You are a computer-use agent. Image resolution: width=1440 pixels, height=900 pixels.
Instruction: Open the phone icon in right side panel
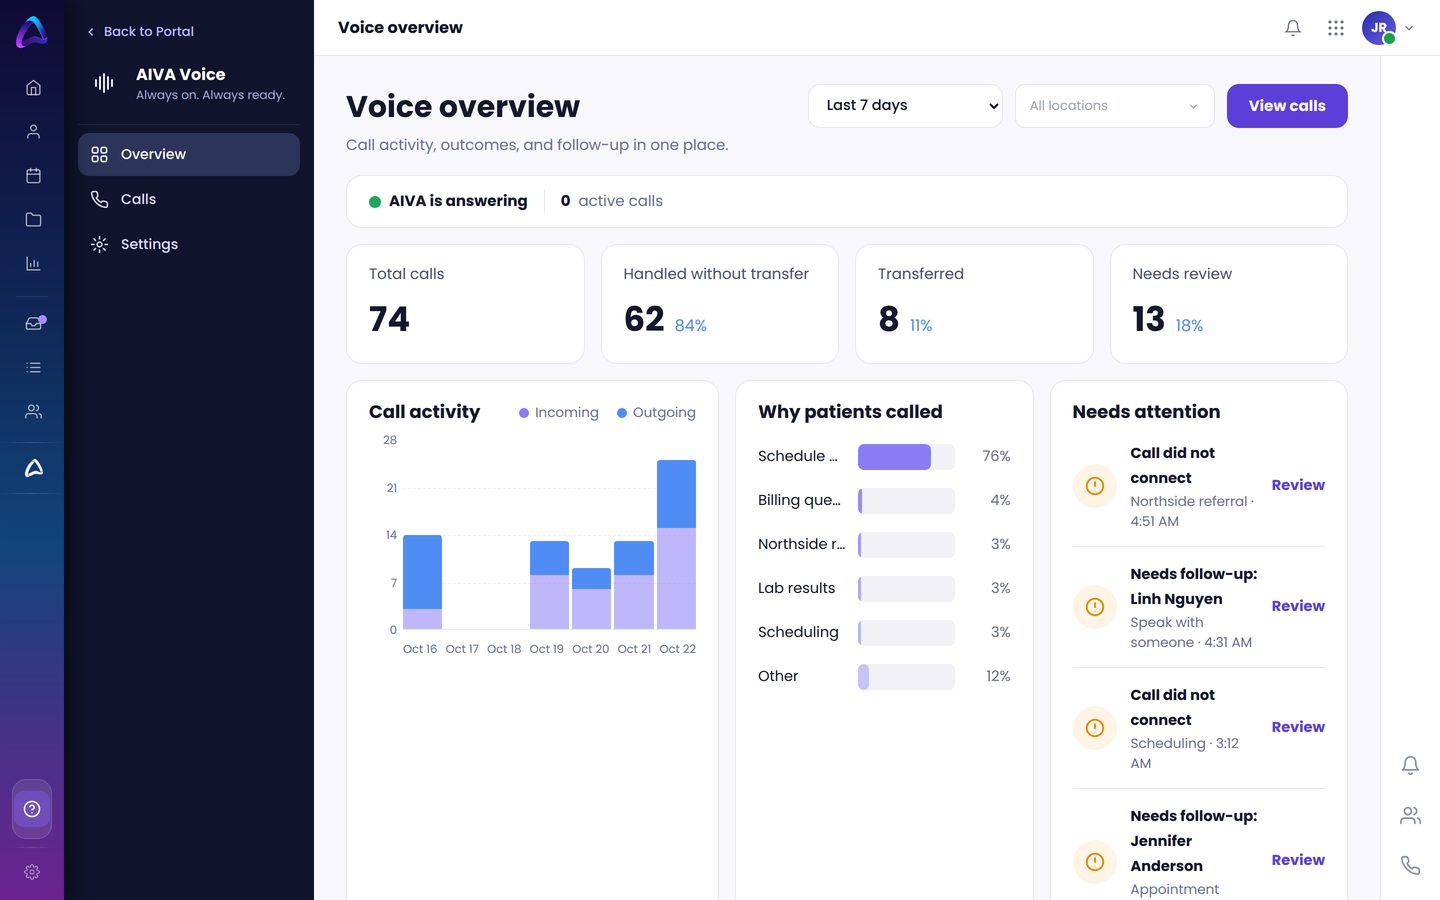coord(1410,866)
